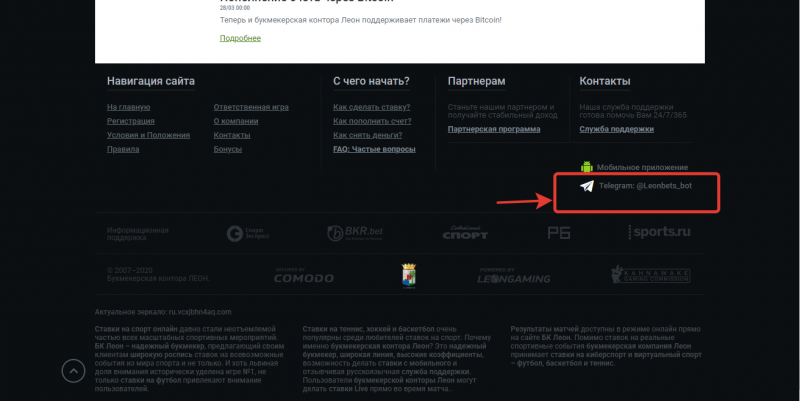Click the scroll-to-top arrow button
The image size is (800, 401).
tap(73, 371)
